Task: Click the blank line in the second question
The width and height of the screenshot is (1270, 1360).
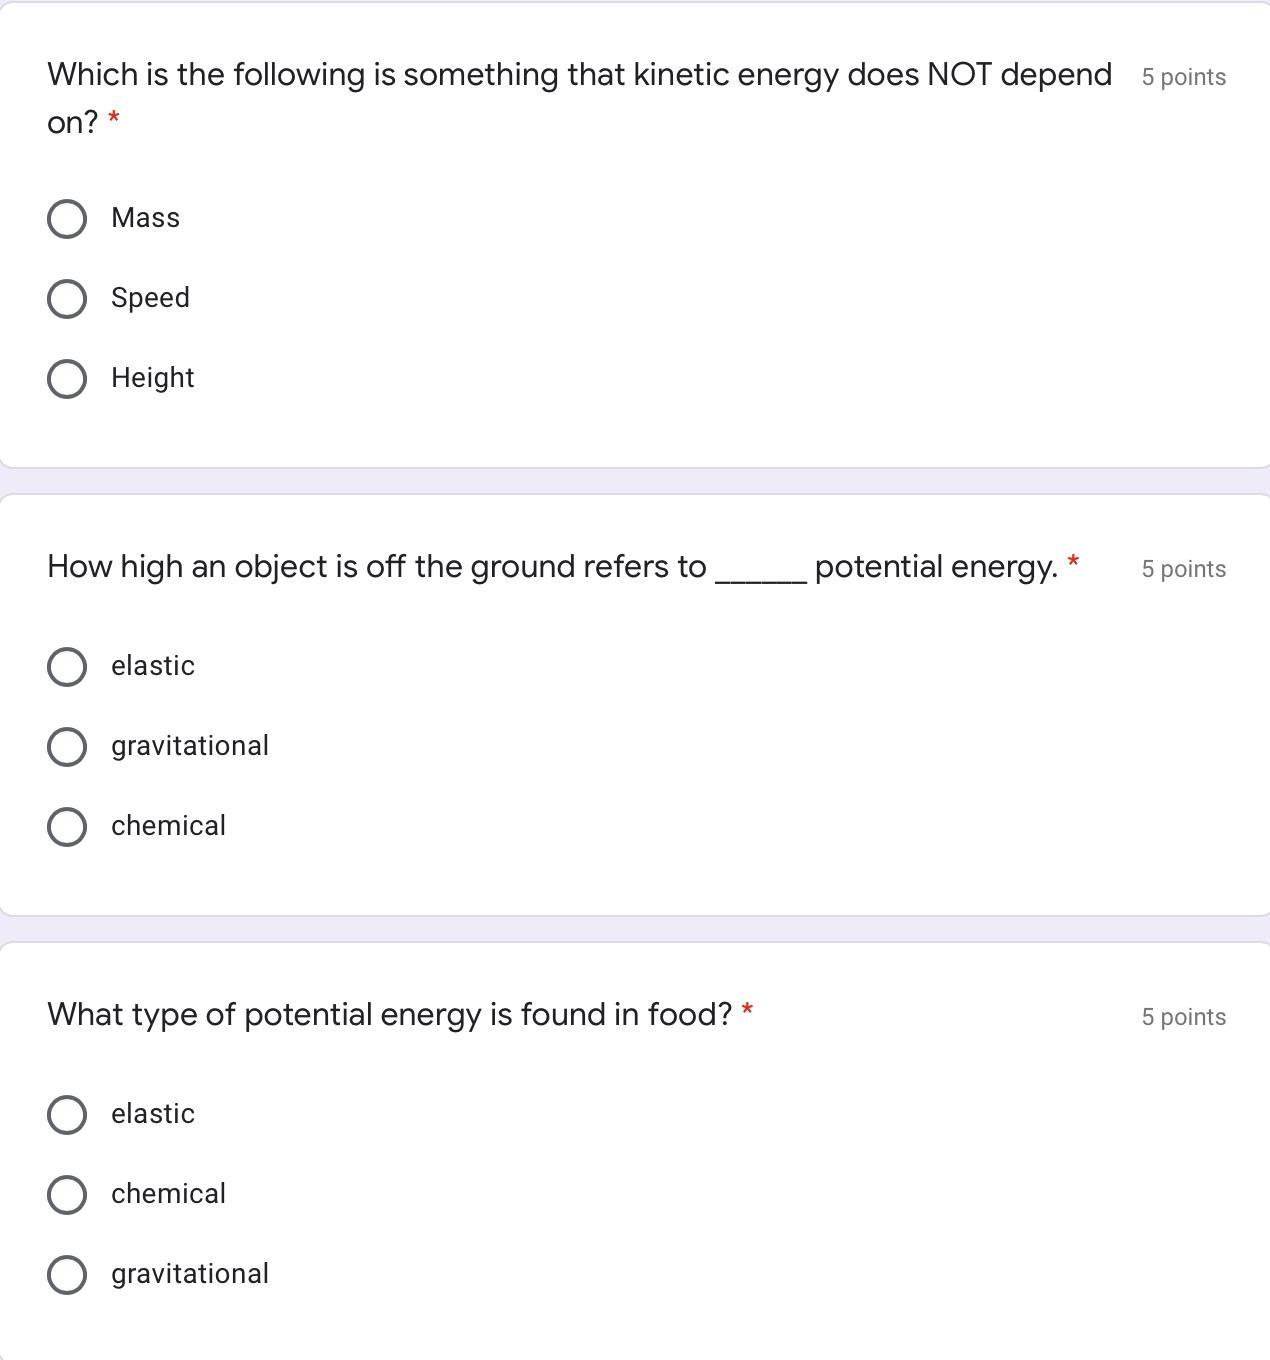Action: (x=761, y=573)
